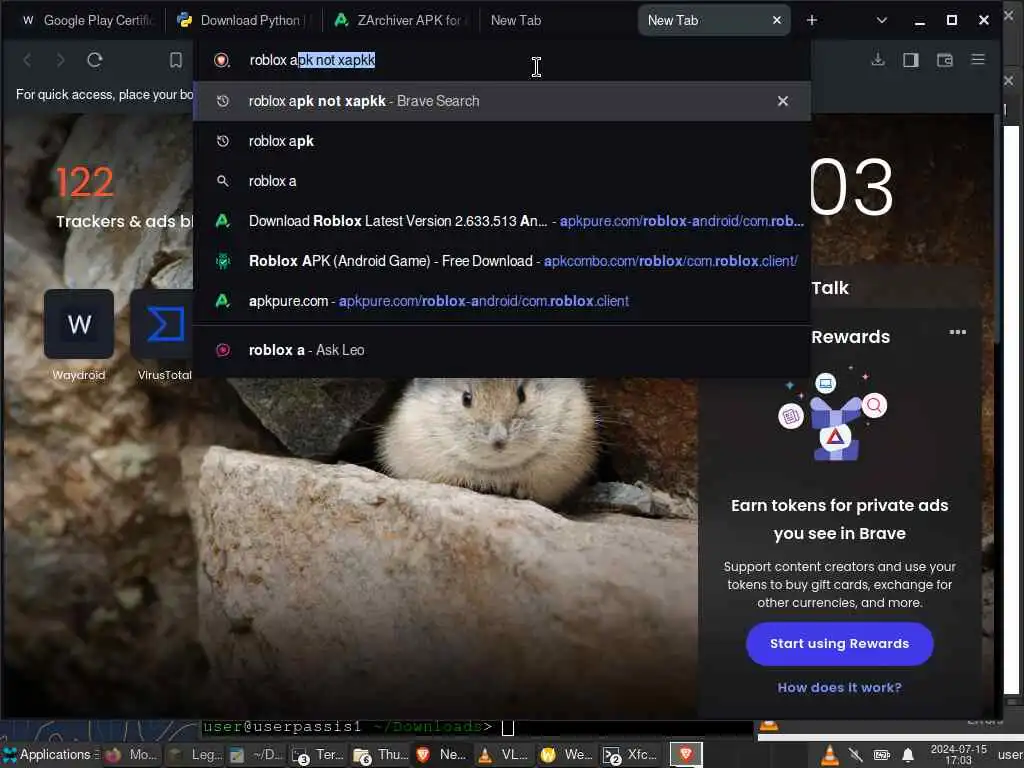Image resolution: width=1024 pixels, height=768 pixels.
Task: Open apkpure.com roblox-android suggestion
Action: 502,301
